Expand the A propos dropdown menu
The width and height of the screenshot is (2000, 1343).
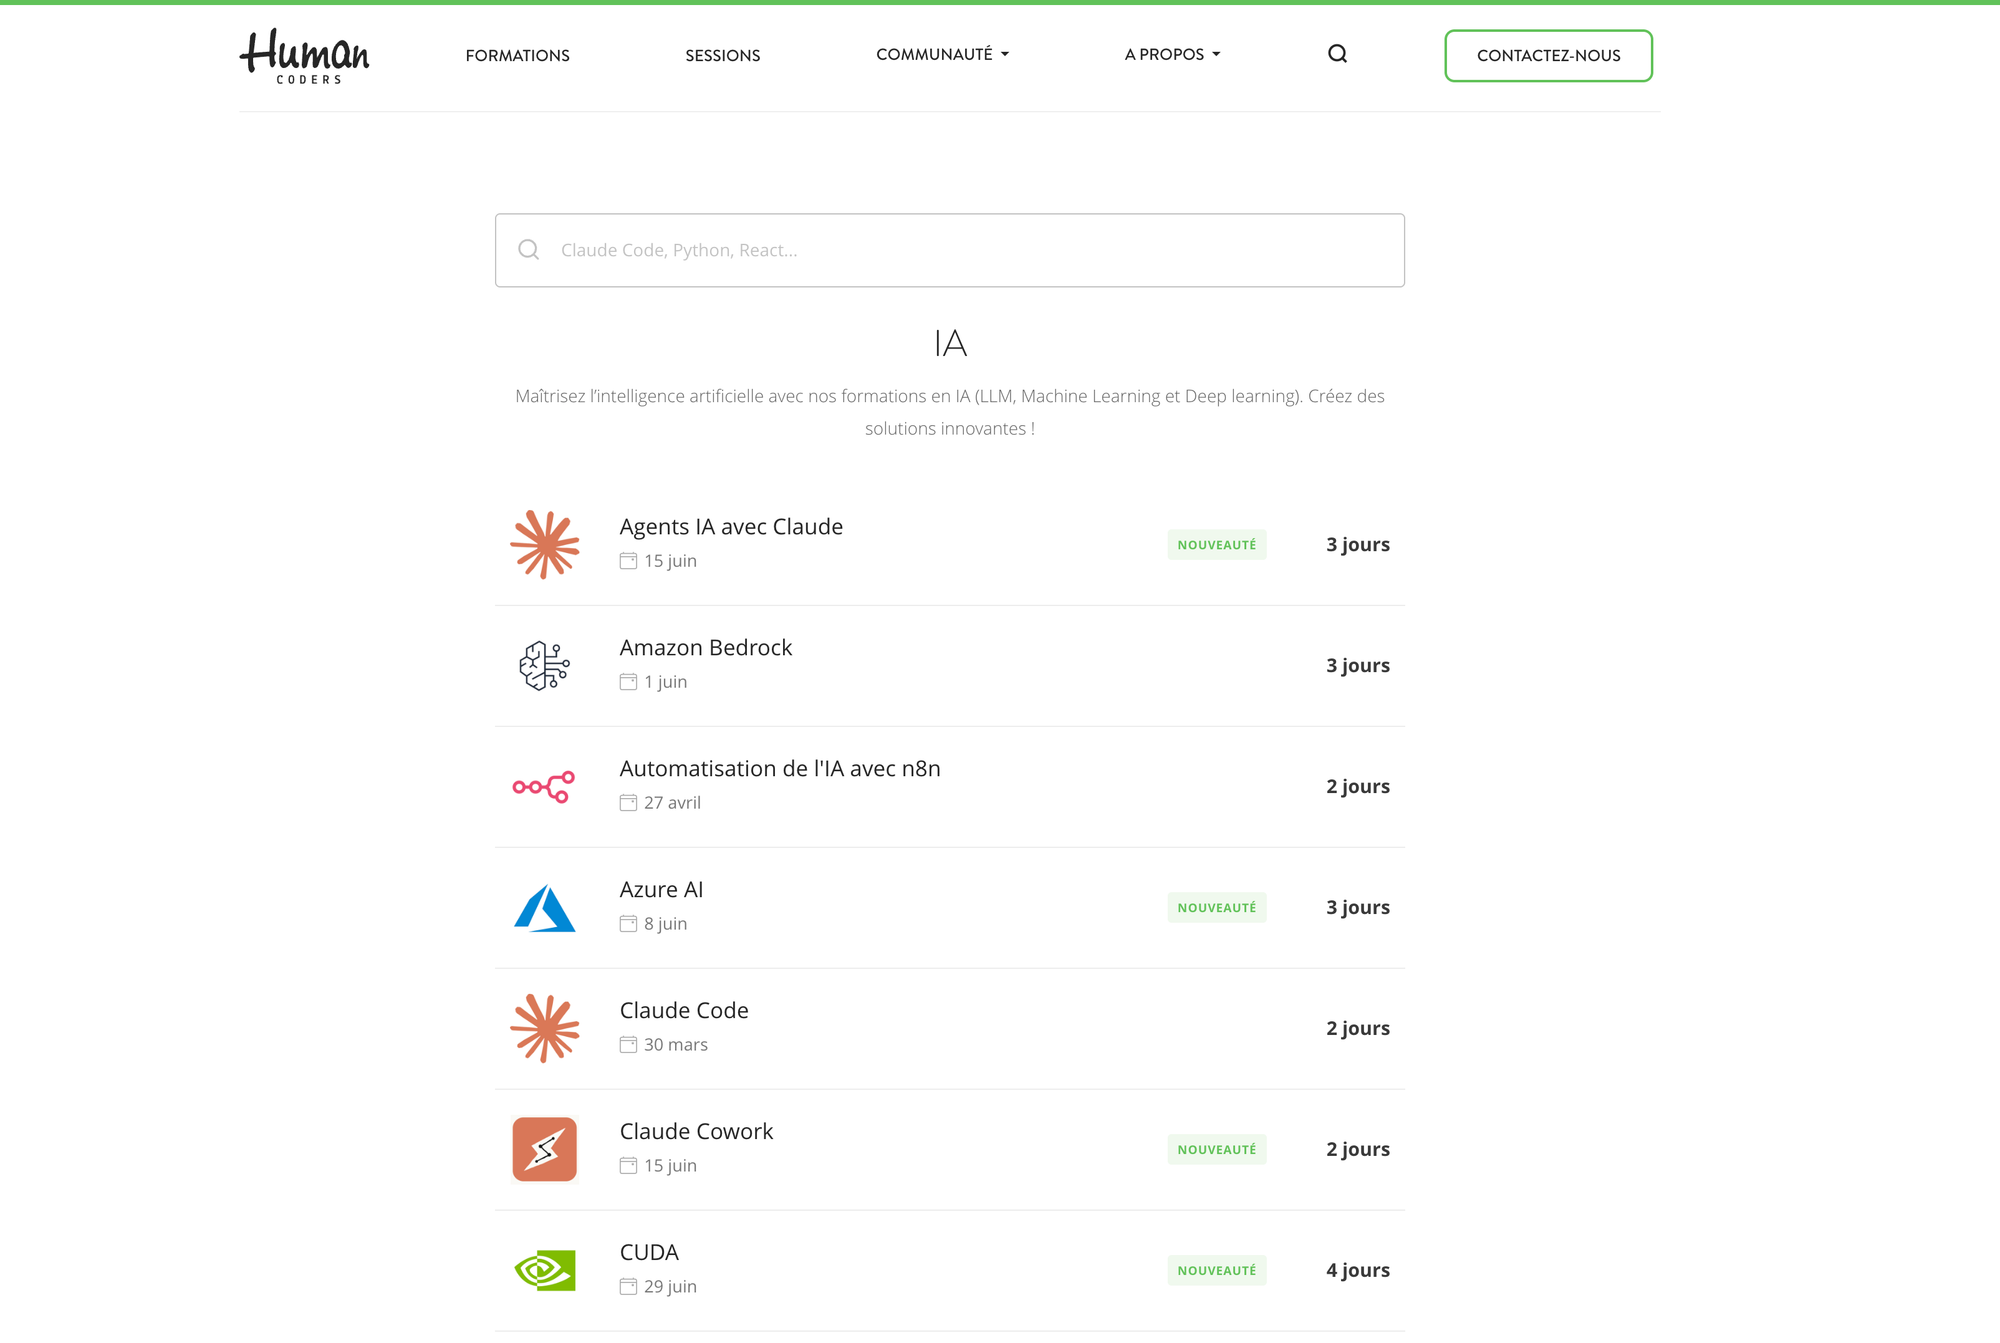(1172, 54)
